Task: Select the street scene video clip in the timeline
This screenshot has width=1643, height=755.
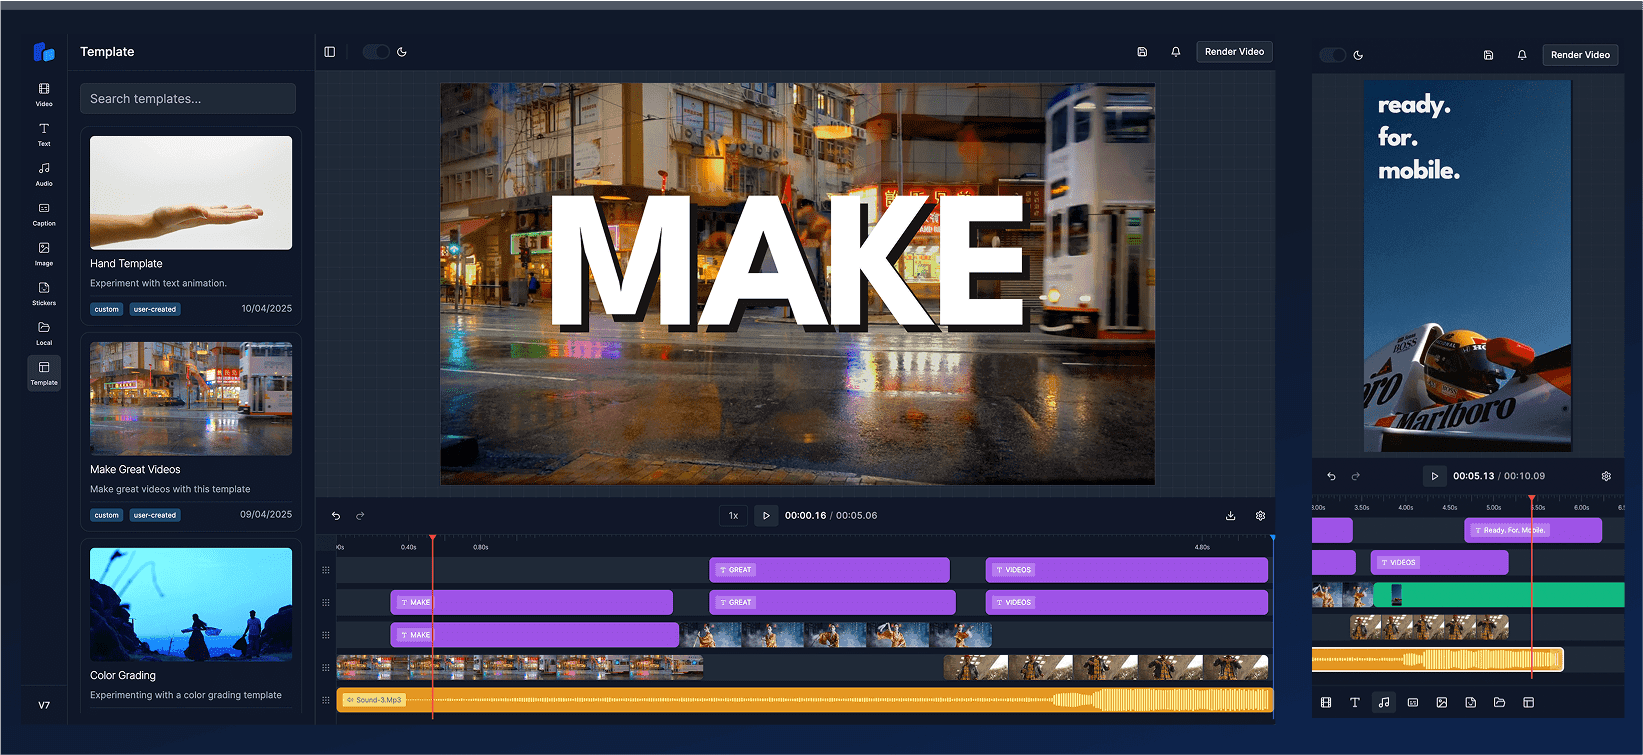Action: pyautogui.click(x=520, y=667)
